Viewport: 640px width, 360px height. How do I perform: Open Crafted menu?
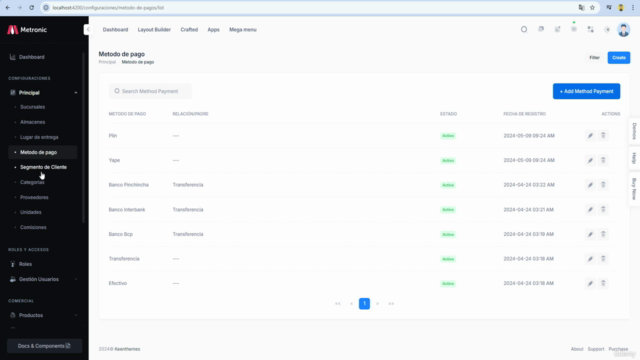point(189,29)
